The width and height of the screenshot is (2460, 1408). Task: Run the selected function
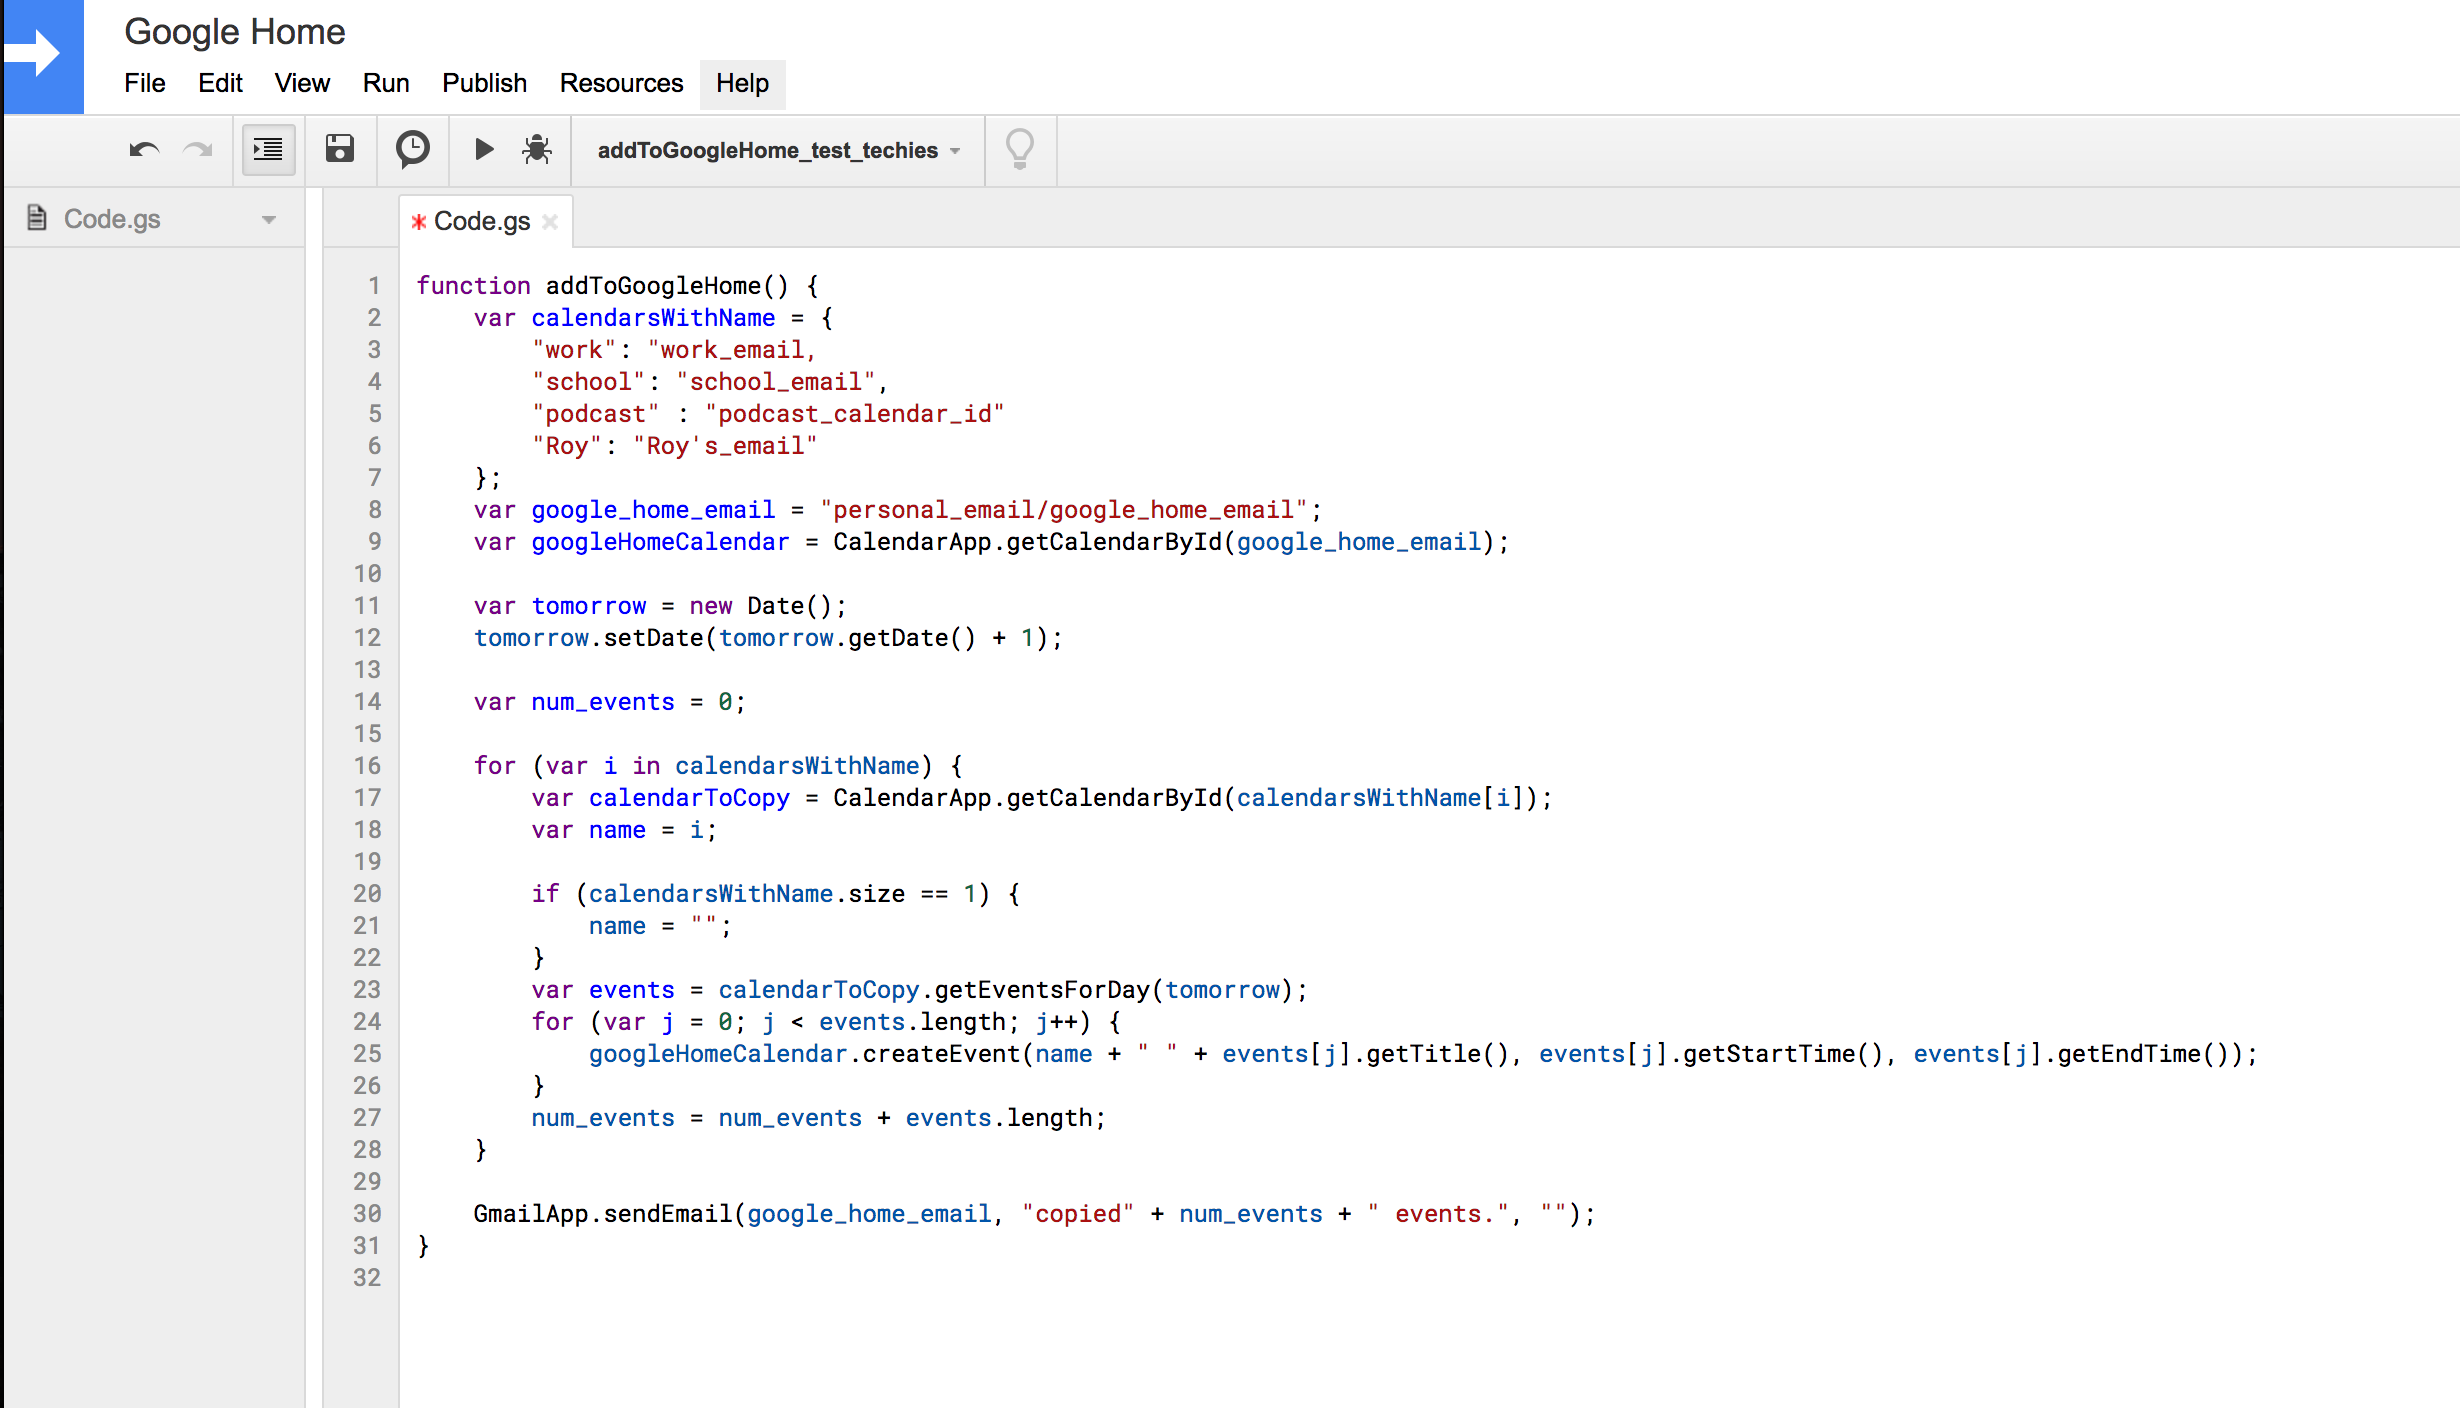[x=484, y=149]
